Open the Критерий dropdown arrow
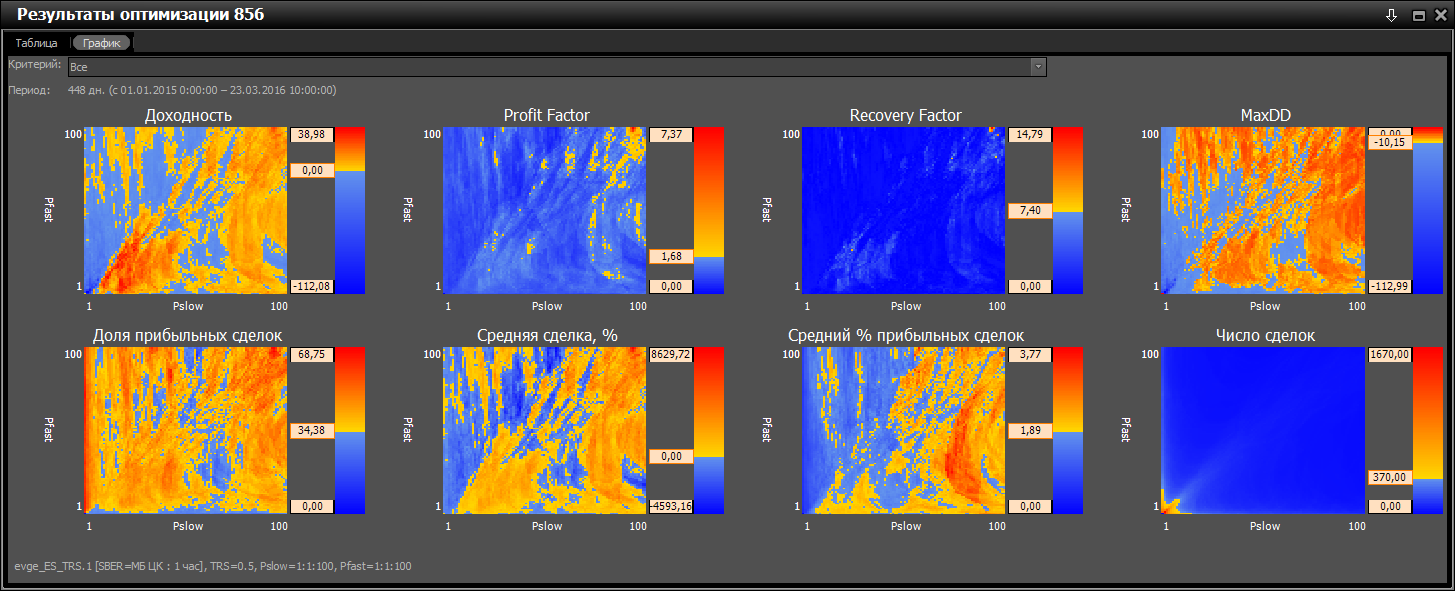The height and width of the screenshot is (591, 1455). click(x=1039, y=66)
